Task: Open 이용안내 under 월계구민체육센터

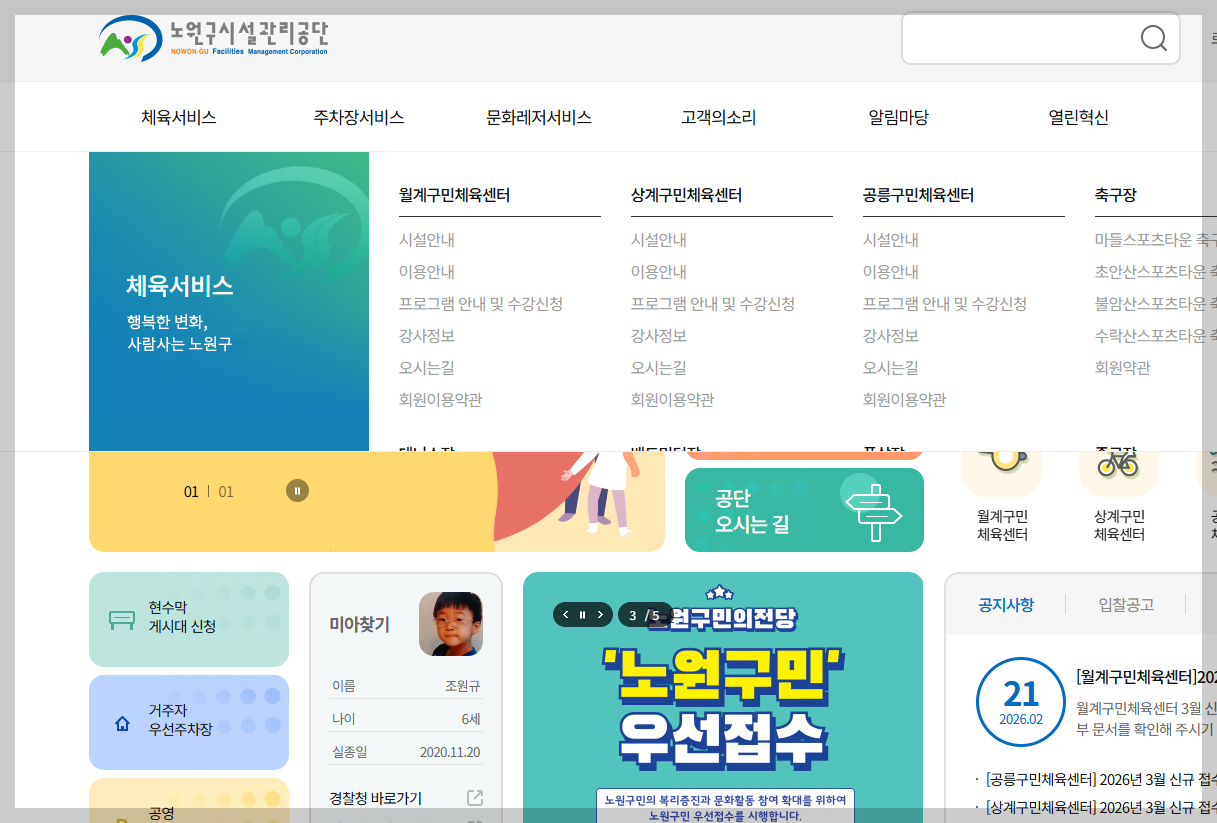Action: click(427, 272)
